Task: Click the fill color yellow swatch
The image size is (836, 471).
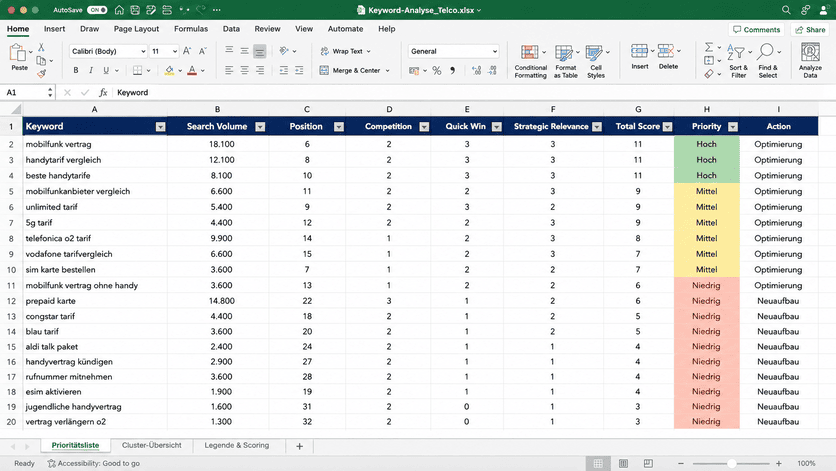Action: click(x=169, y=70)
